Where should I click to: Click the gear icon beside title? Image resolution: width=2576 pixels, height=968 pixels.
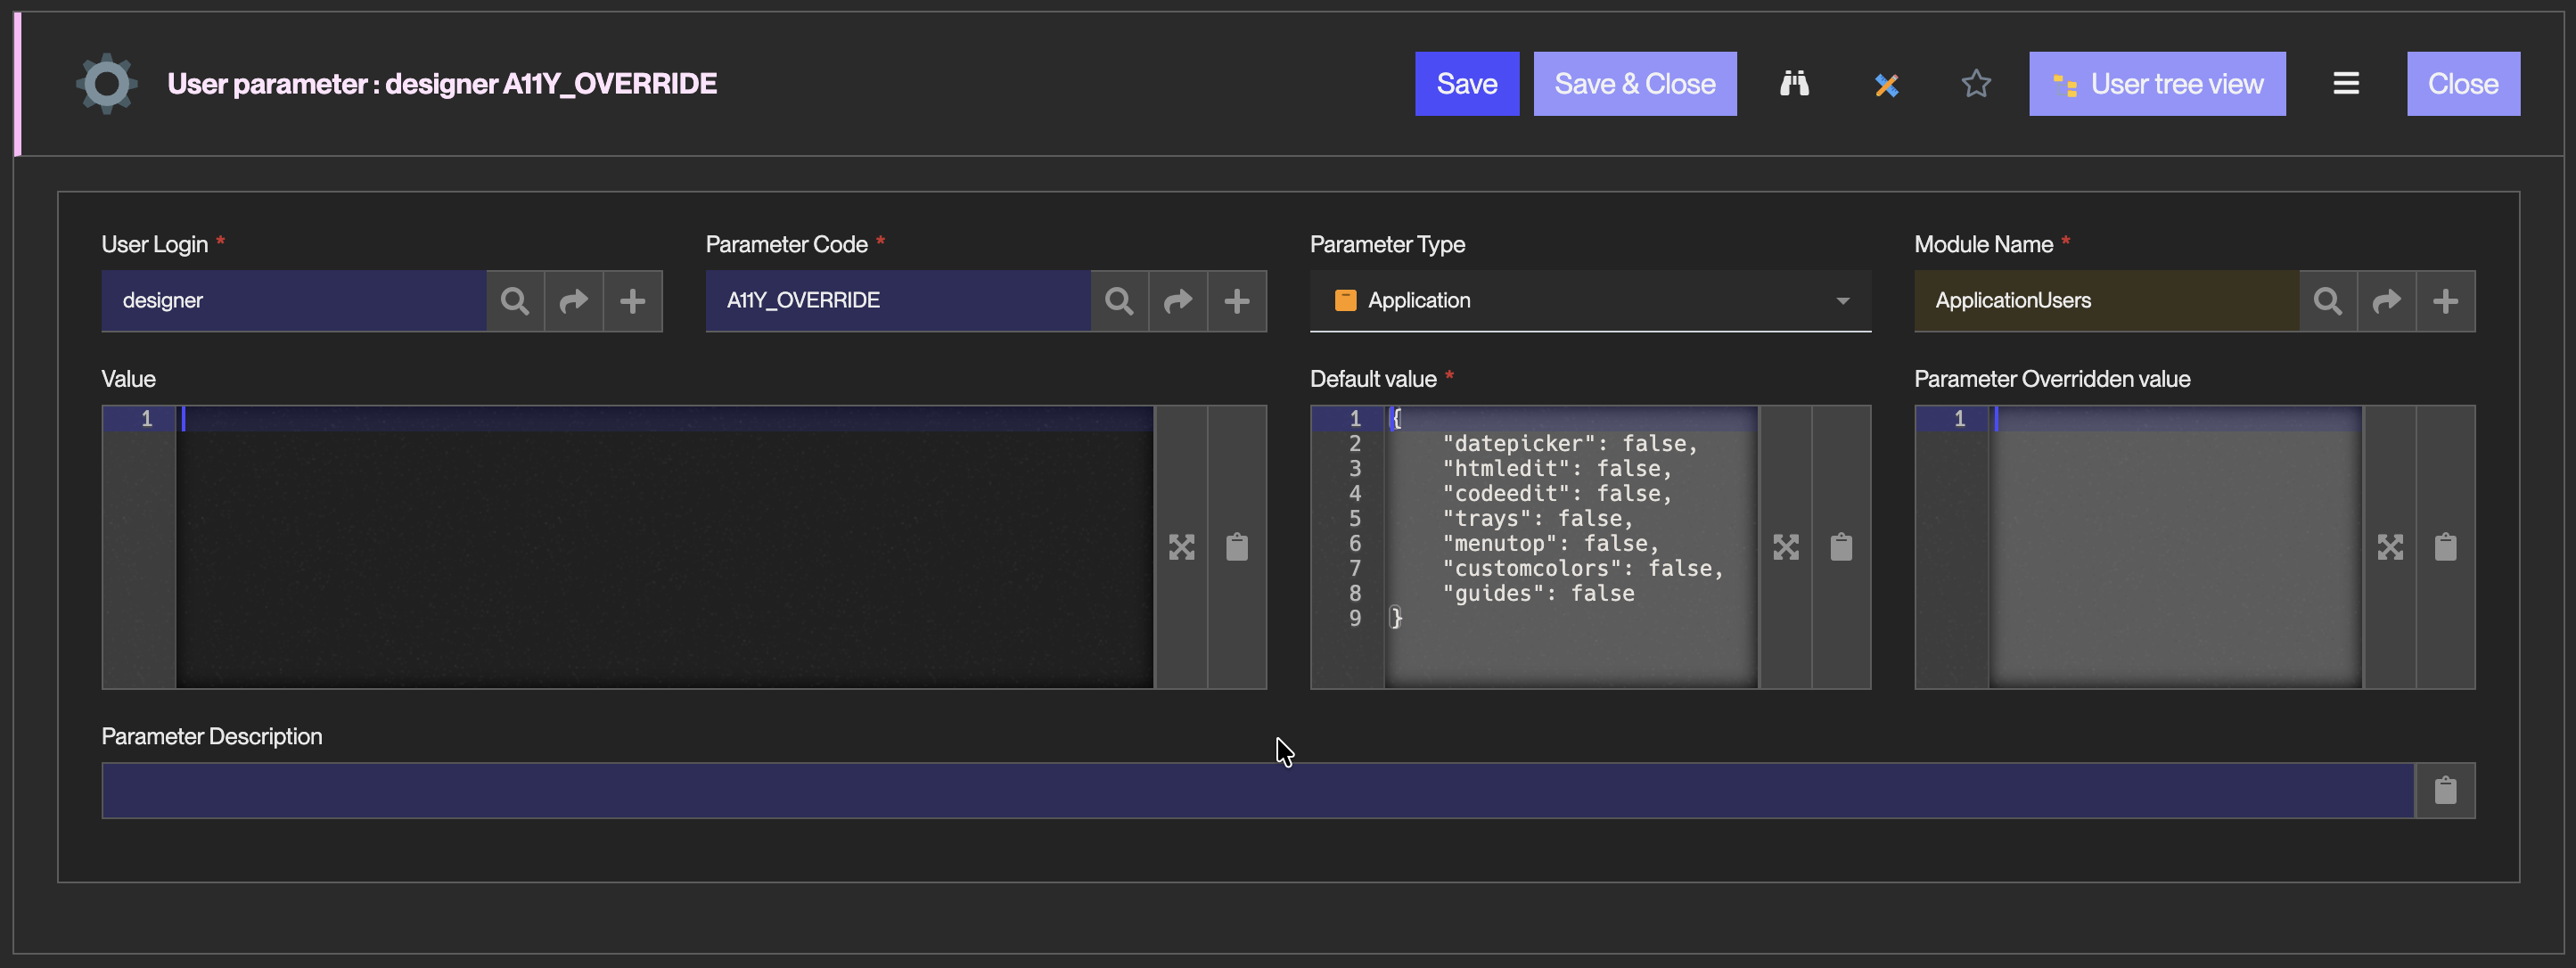coord(106,84)
